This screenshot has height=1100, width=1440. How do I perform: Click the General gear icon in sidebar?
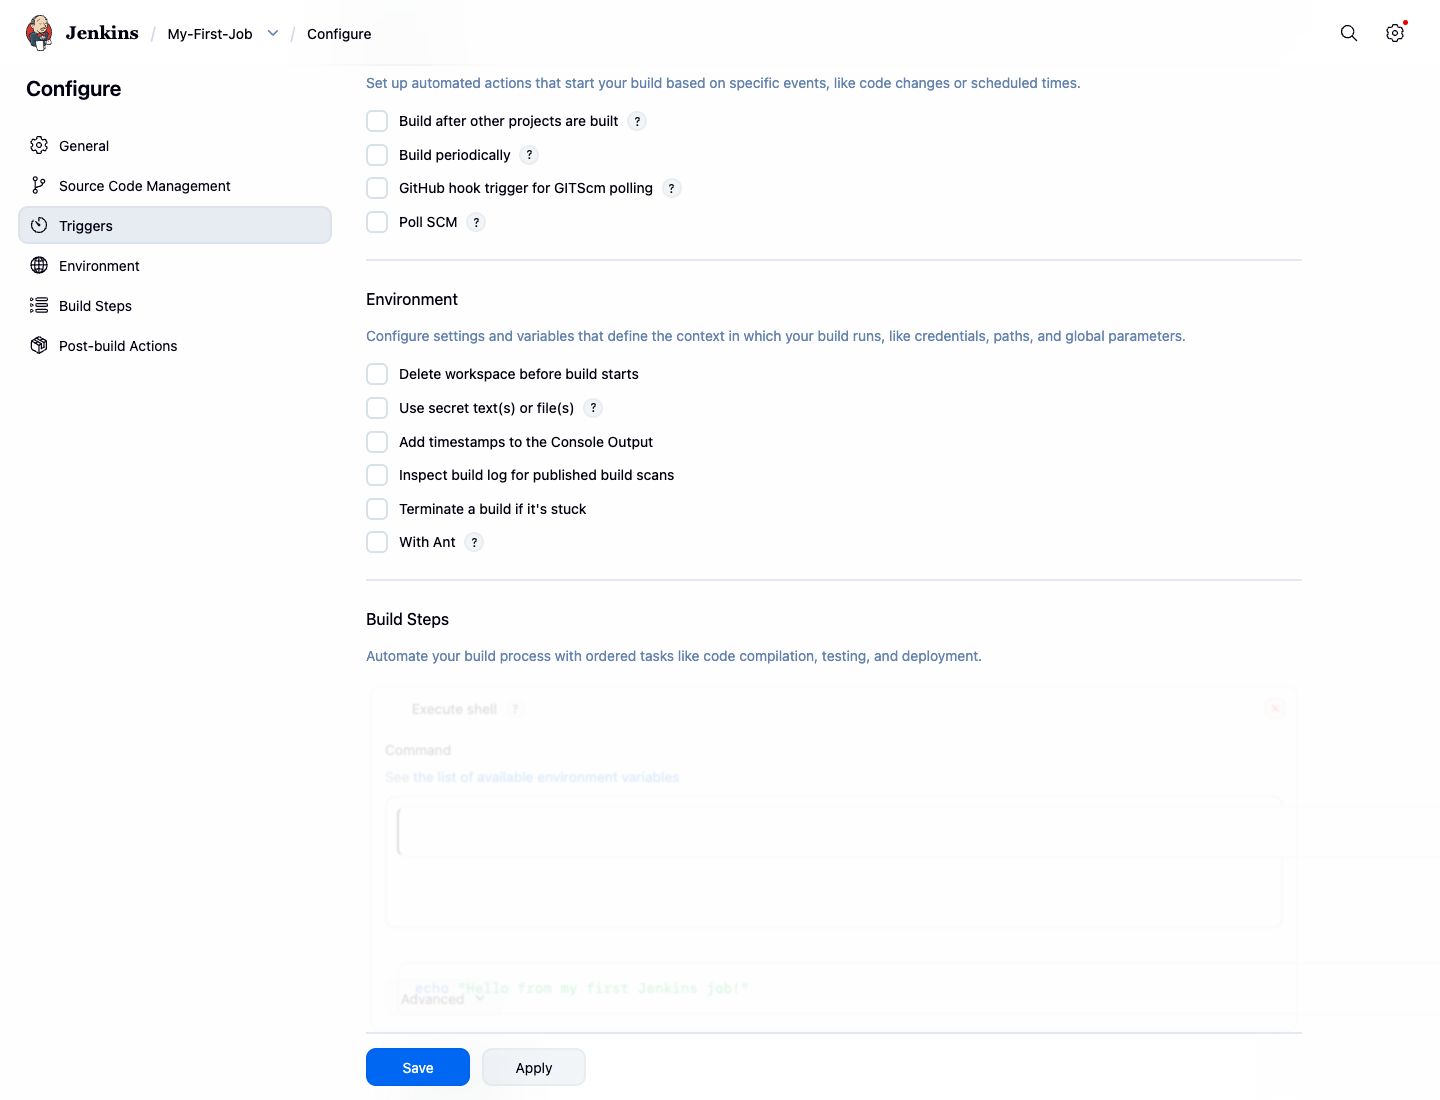click(x=39, y=145)
